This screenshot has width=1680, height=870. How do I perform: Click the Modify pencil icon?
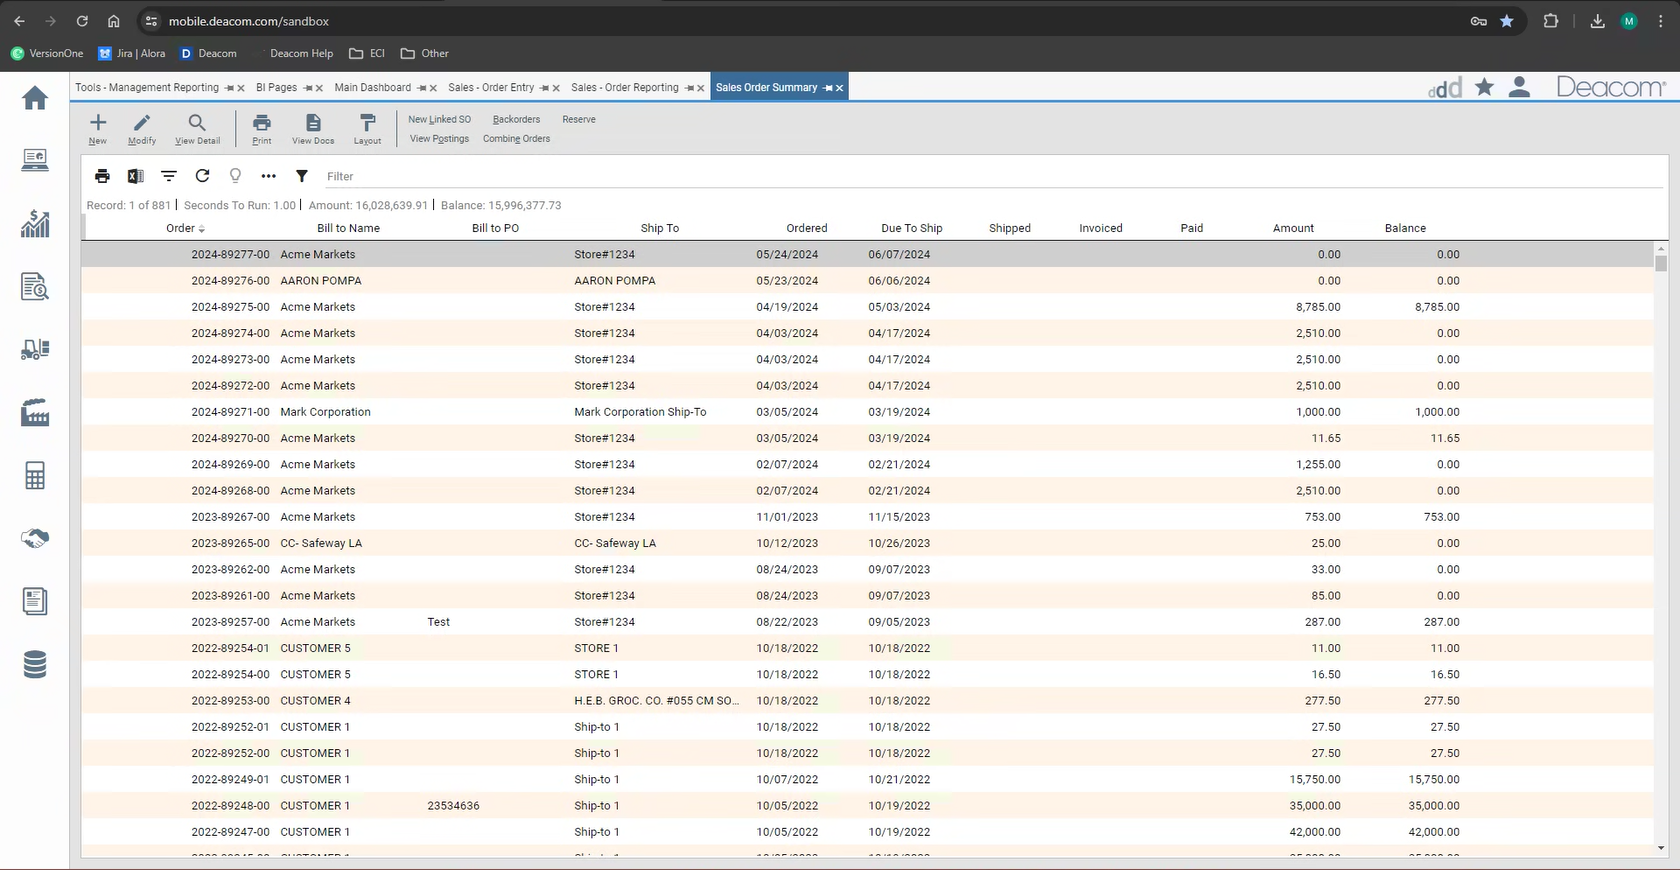tap(142, 123)
